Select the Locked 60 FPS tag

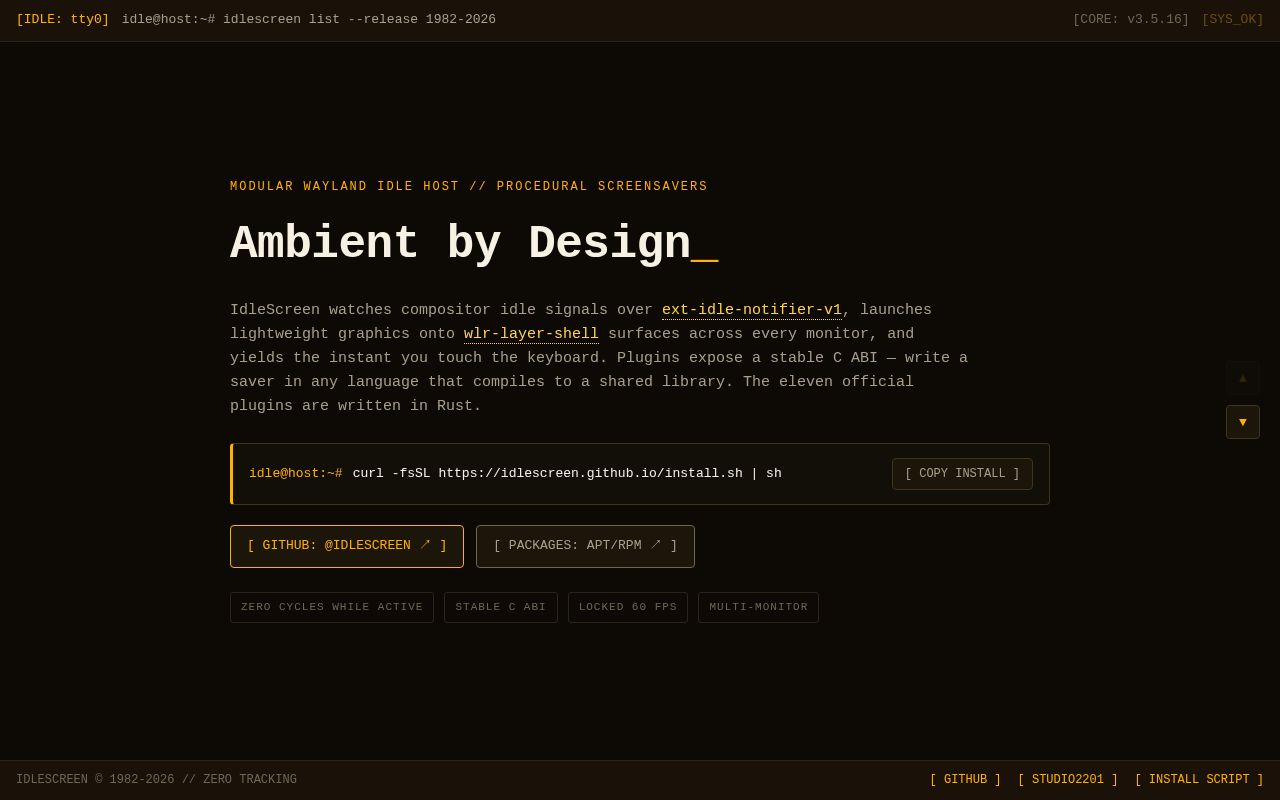pyautogui.click(x=628, y=607)
